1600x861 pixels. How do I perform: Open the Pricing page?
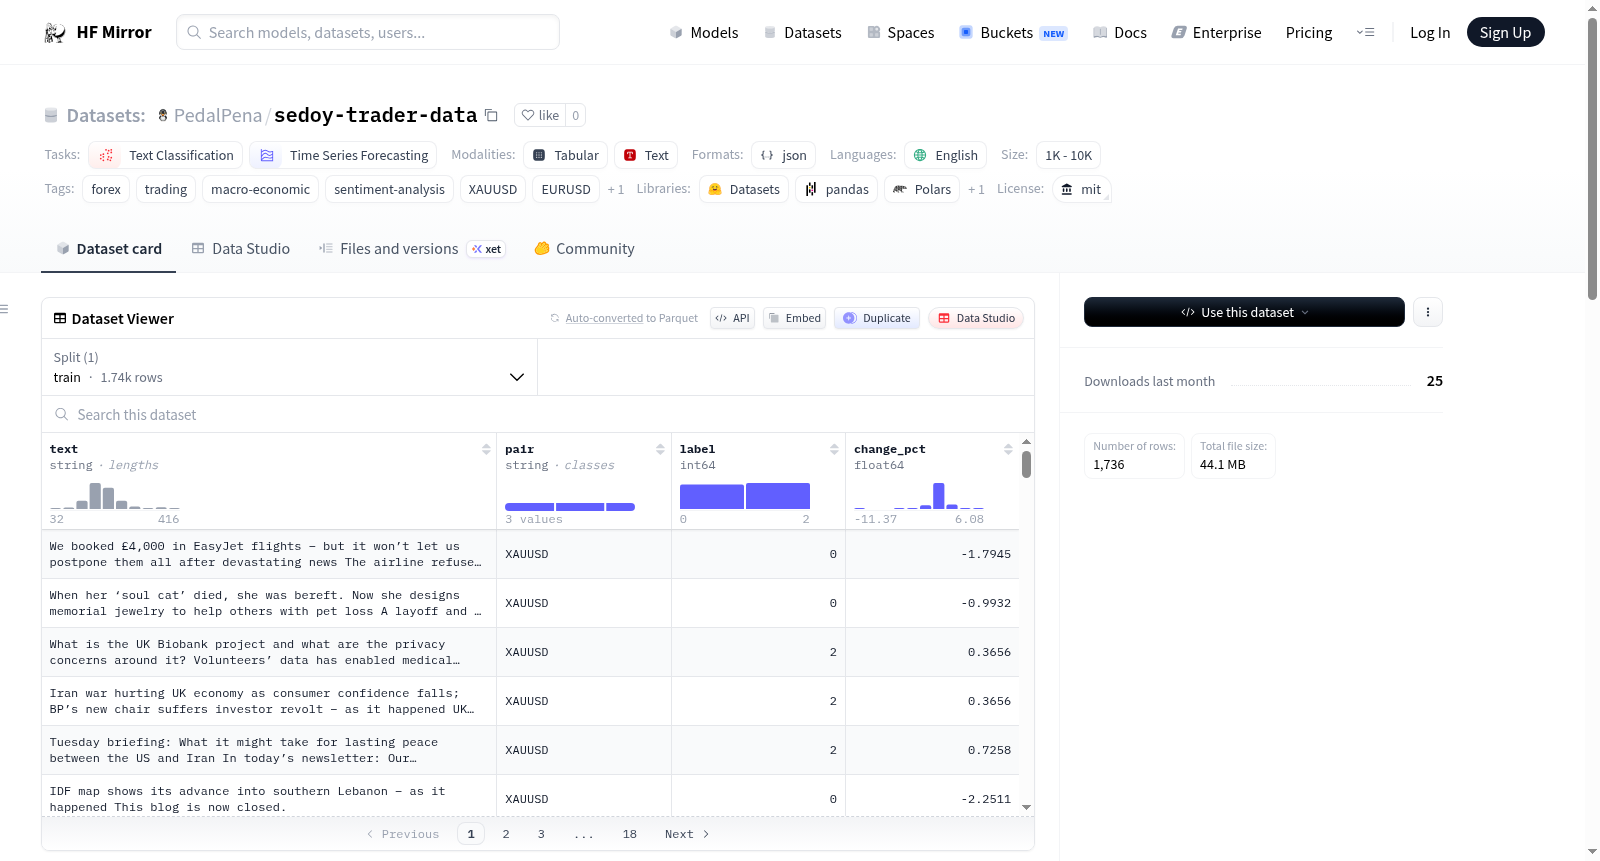(x=1309, y=33)
